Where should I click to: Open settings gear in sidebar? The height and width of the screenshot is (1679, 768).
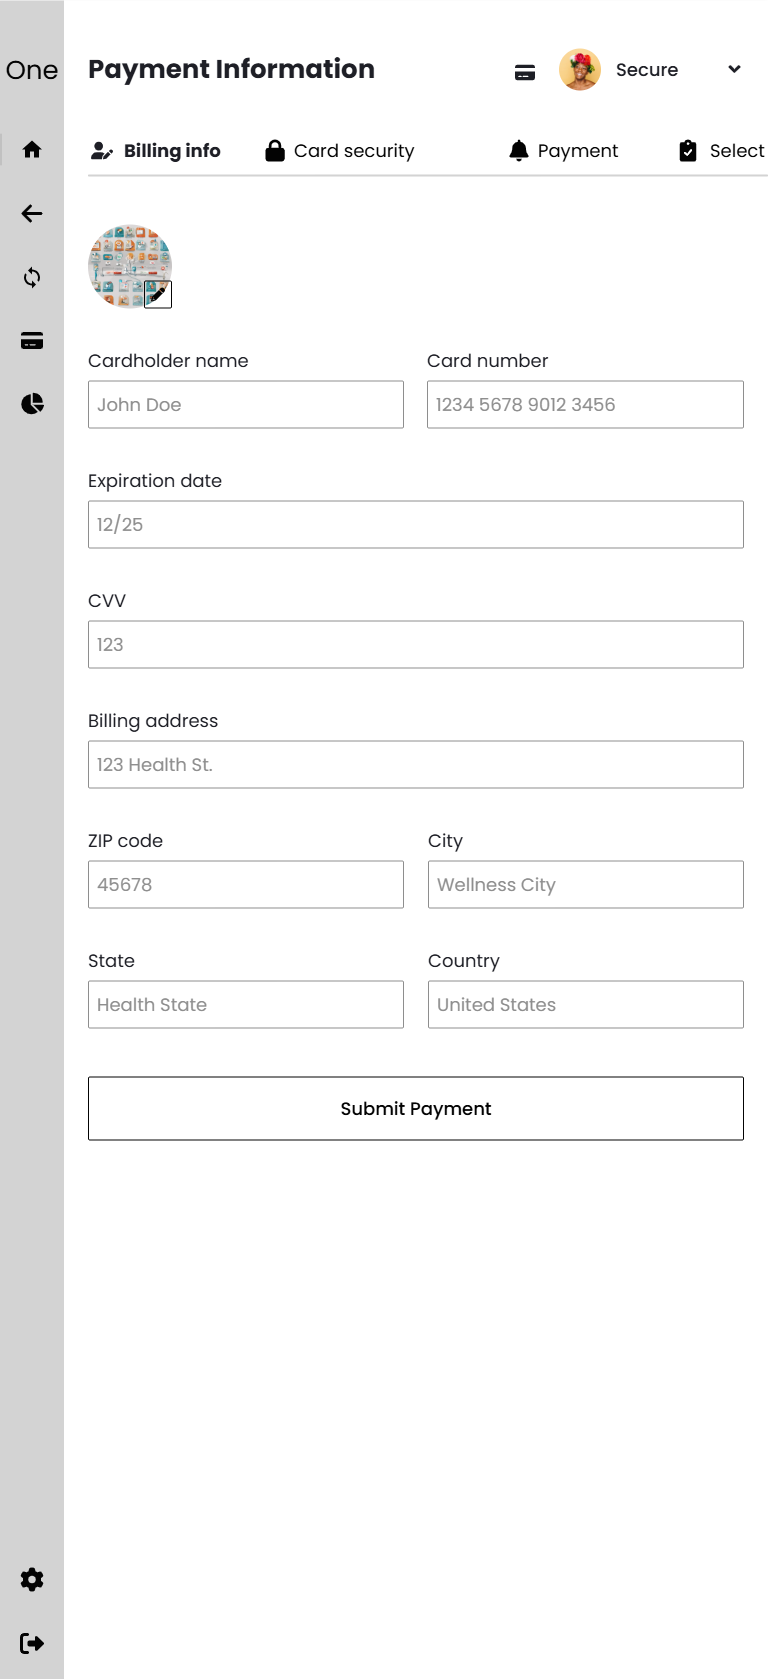pos(32,1580)
